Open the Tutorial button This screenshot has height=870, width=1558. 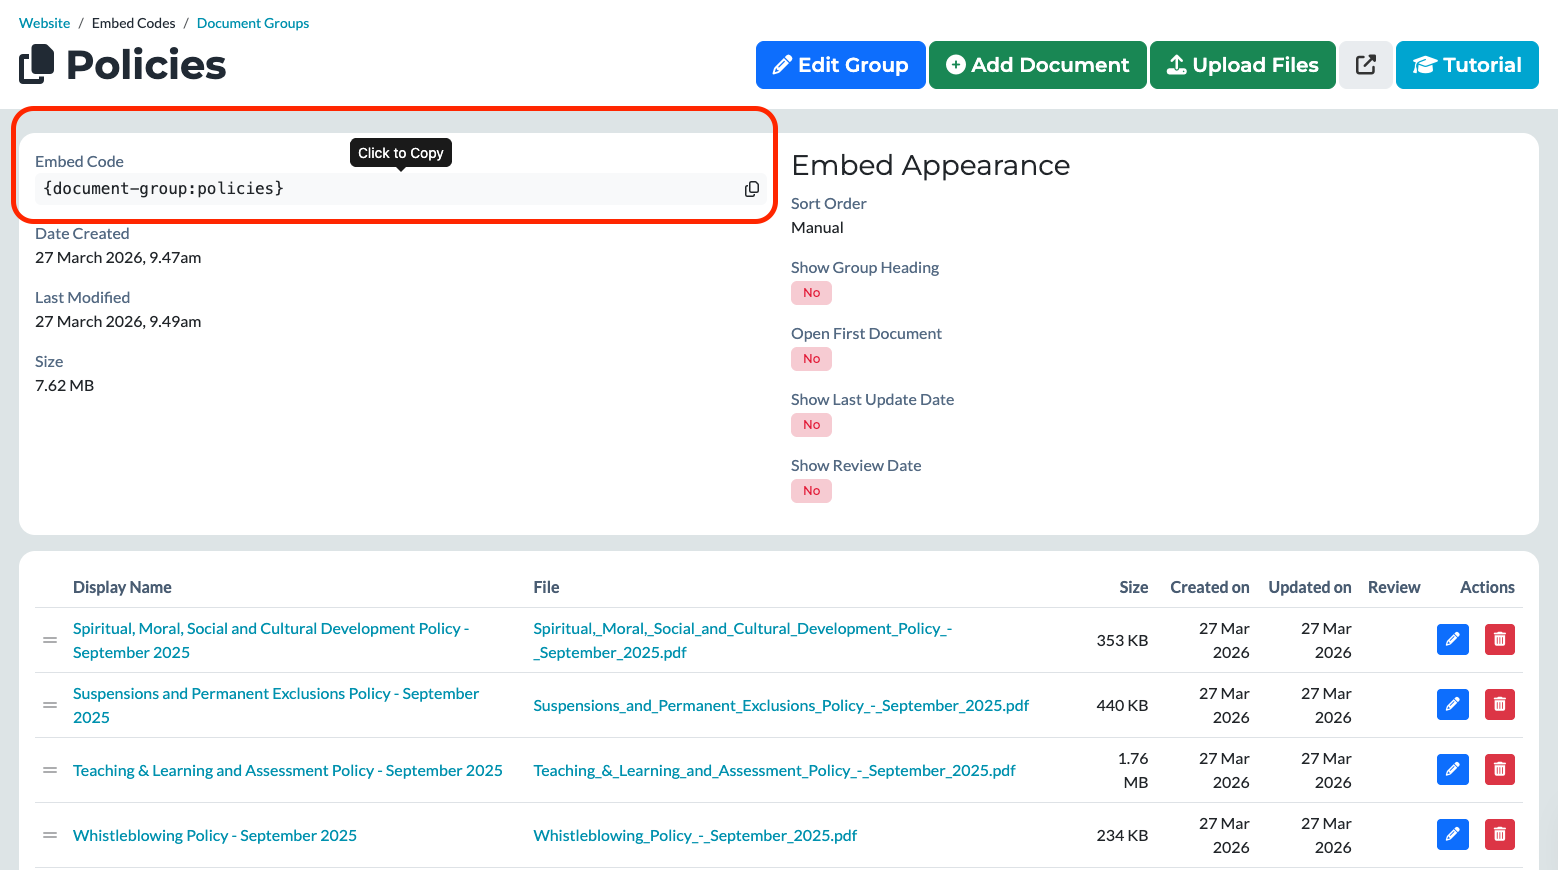pyautogui.click(x=1467, y=65)
